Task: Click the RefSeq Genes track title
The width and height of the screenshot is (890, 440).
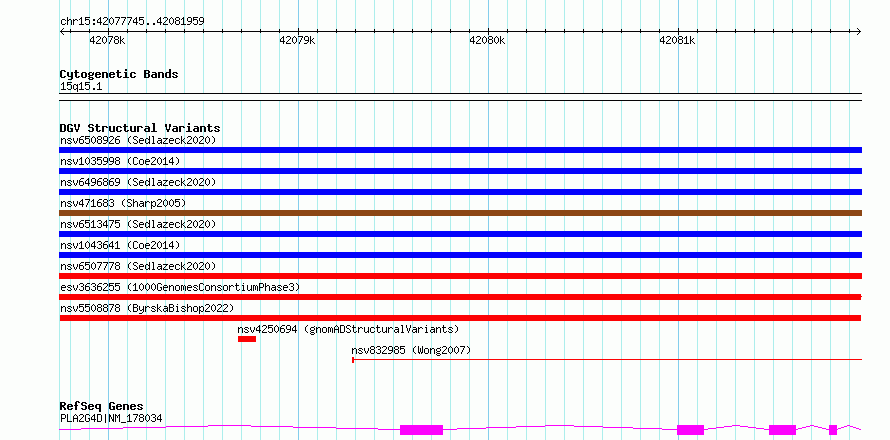Action: 102,407
